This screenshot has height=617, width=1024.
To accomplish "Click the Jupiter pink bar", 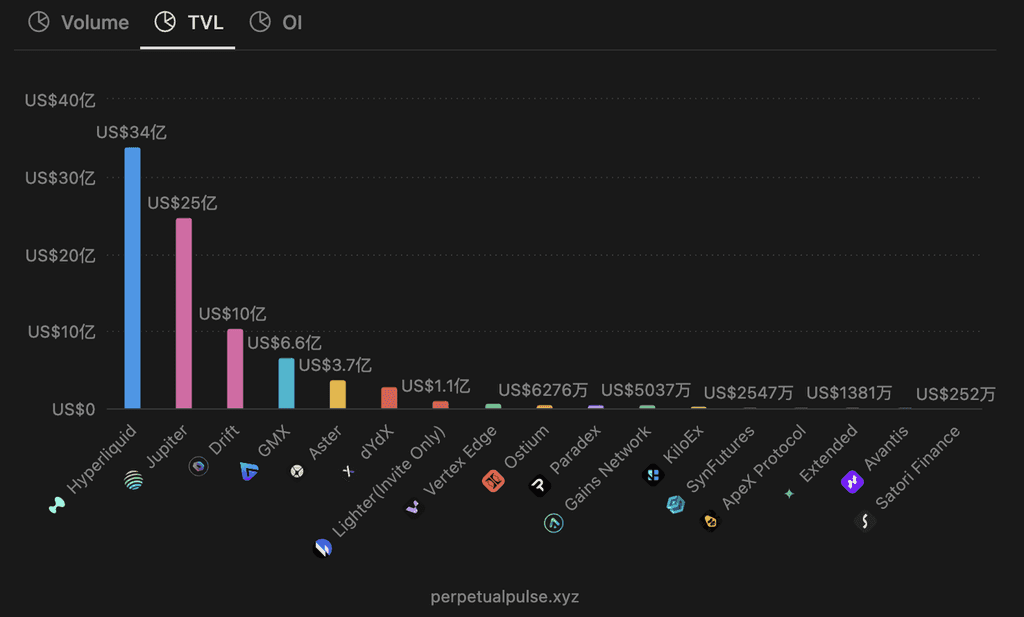I will coord(184,313).
